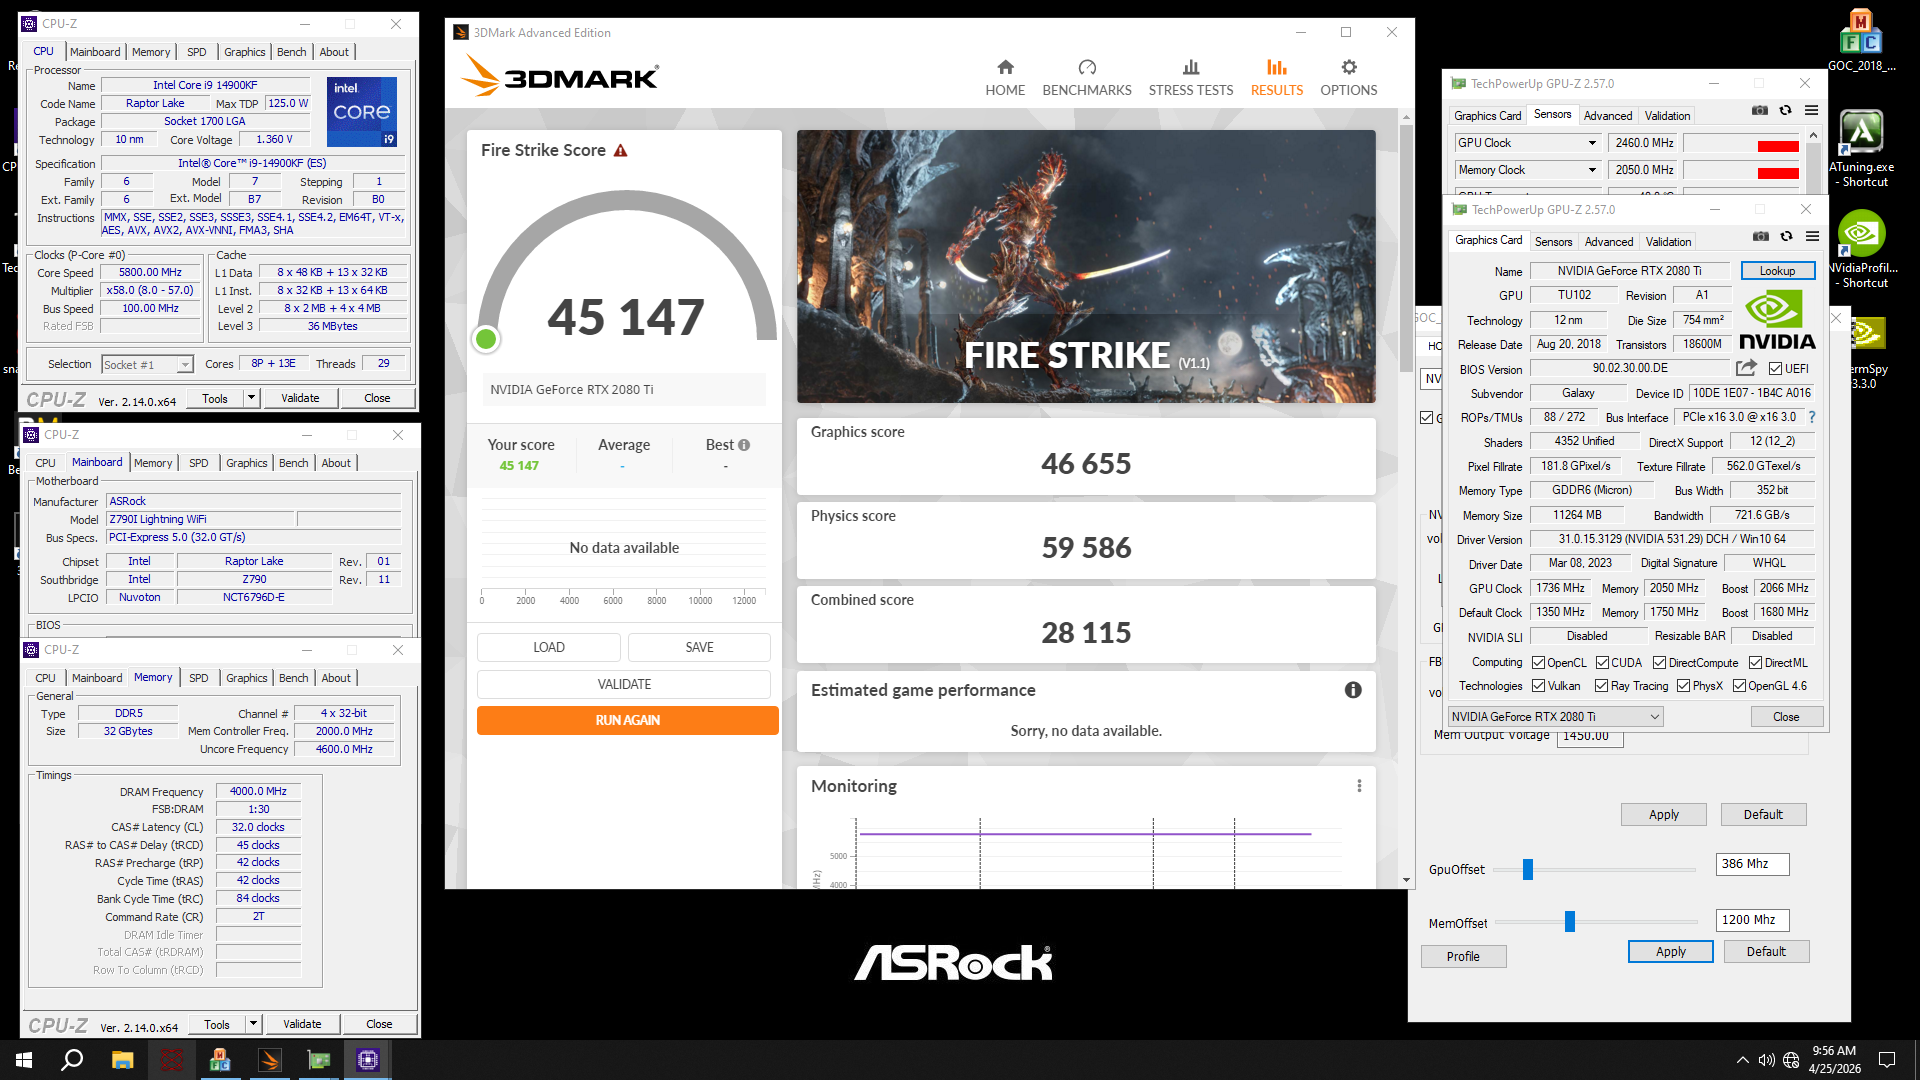Click the MemOffset 1200 Mhz field
Screen dimensions: 1920x1080
point(1752,920)
